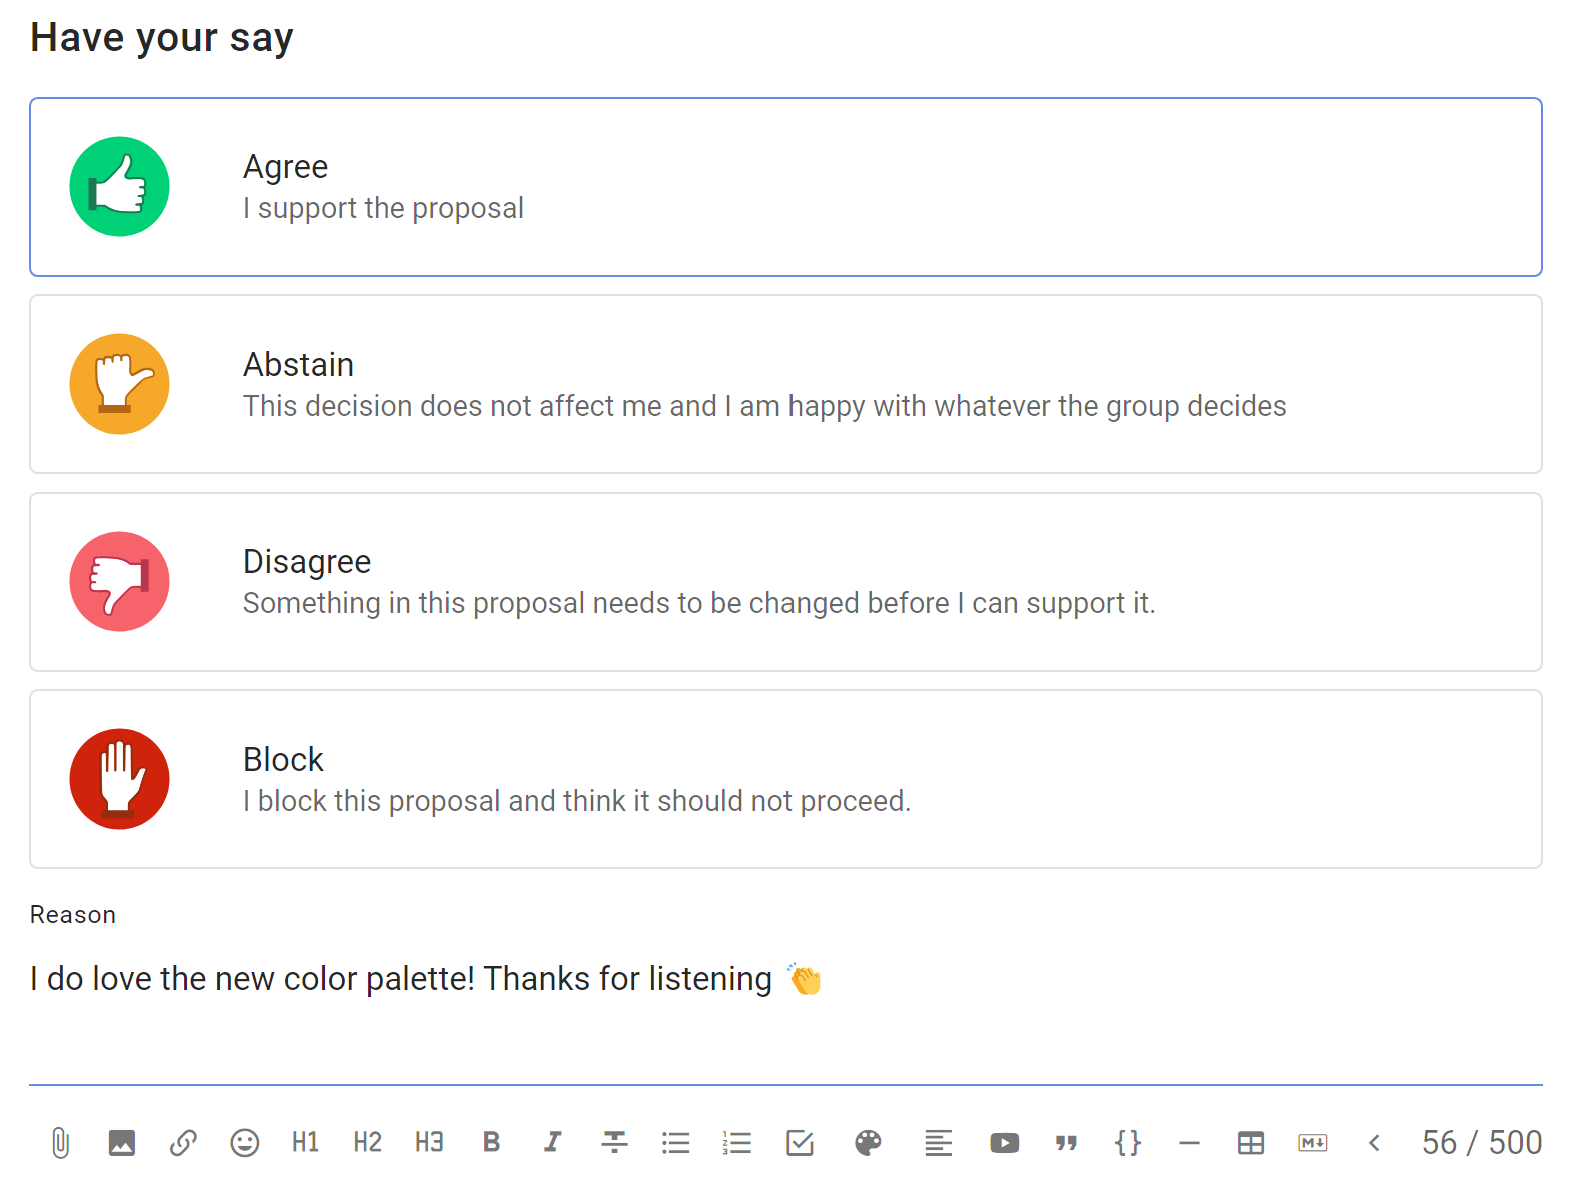The height and width of the screenshot is (1186, 1576).
Task: Apply bold formatting
Action: coord(491,1142)
